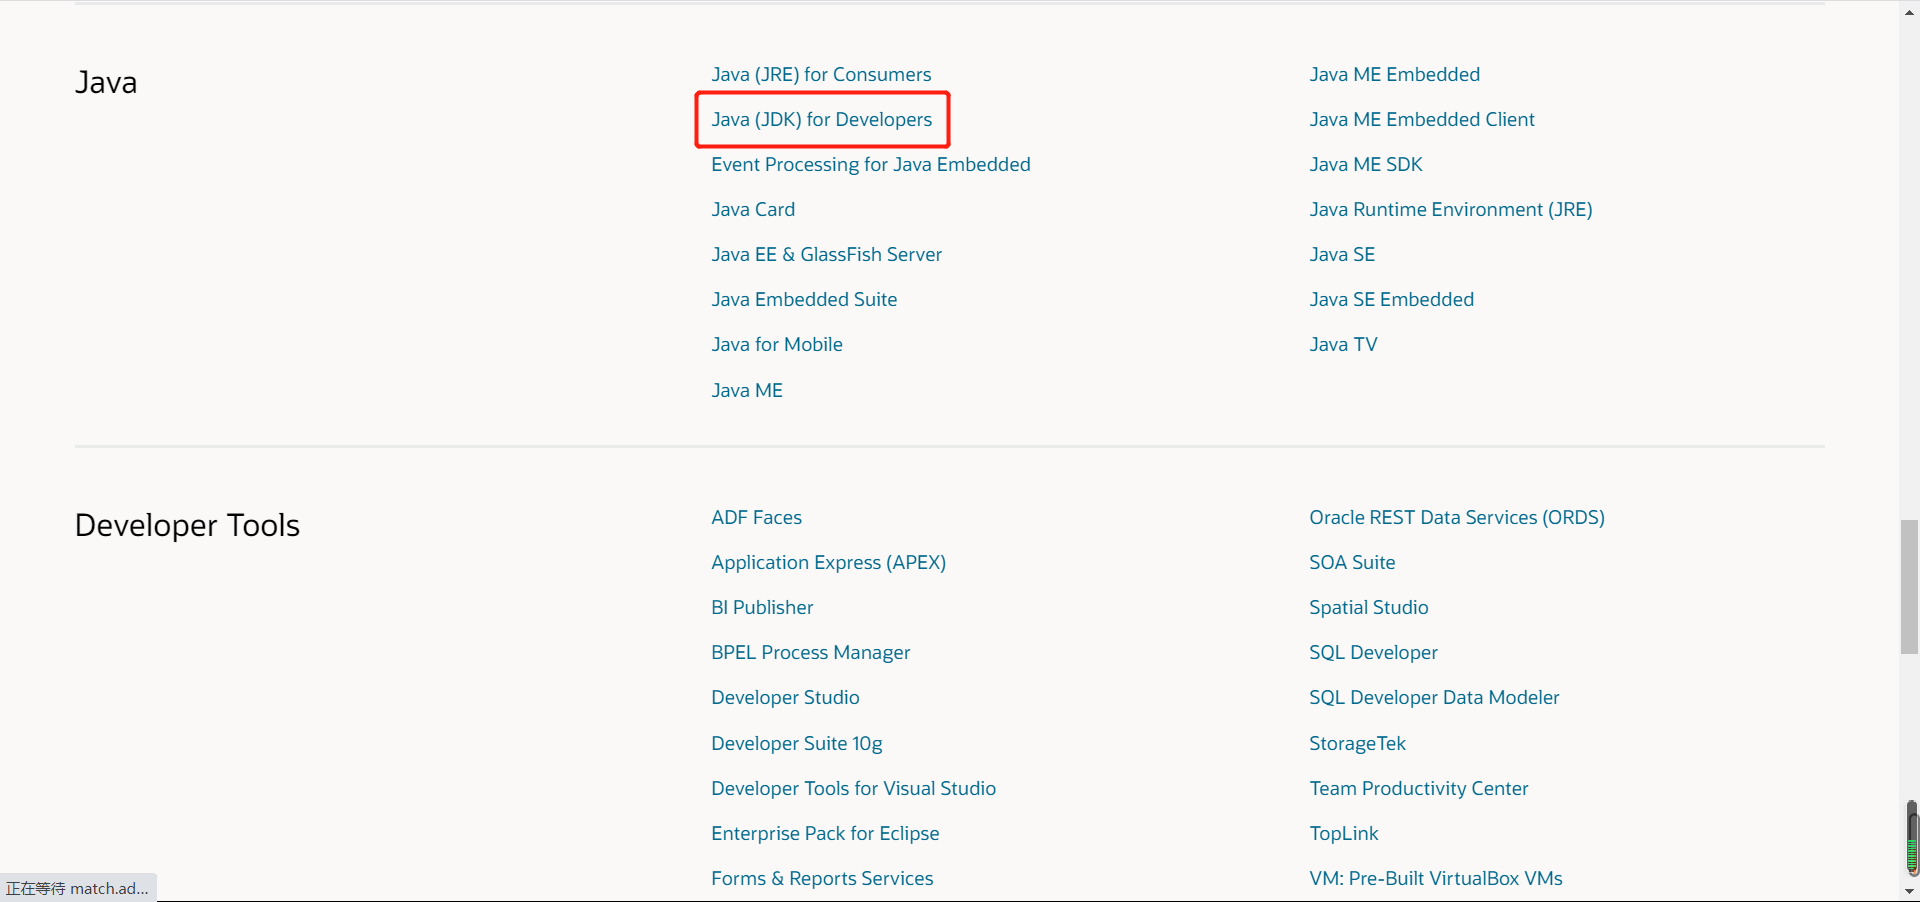Open Oracle REST Data Services (ORDS)
The width and height of the screenshot is (1920, 902).
pyautogui.click(x=1457, y=518)
